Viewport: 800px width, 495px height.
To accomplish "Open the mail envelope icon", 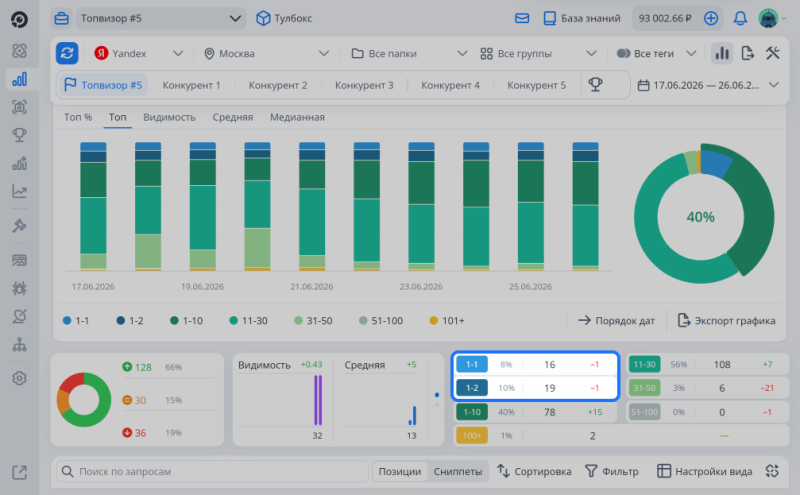I will tap(522, 18).
